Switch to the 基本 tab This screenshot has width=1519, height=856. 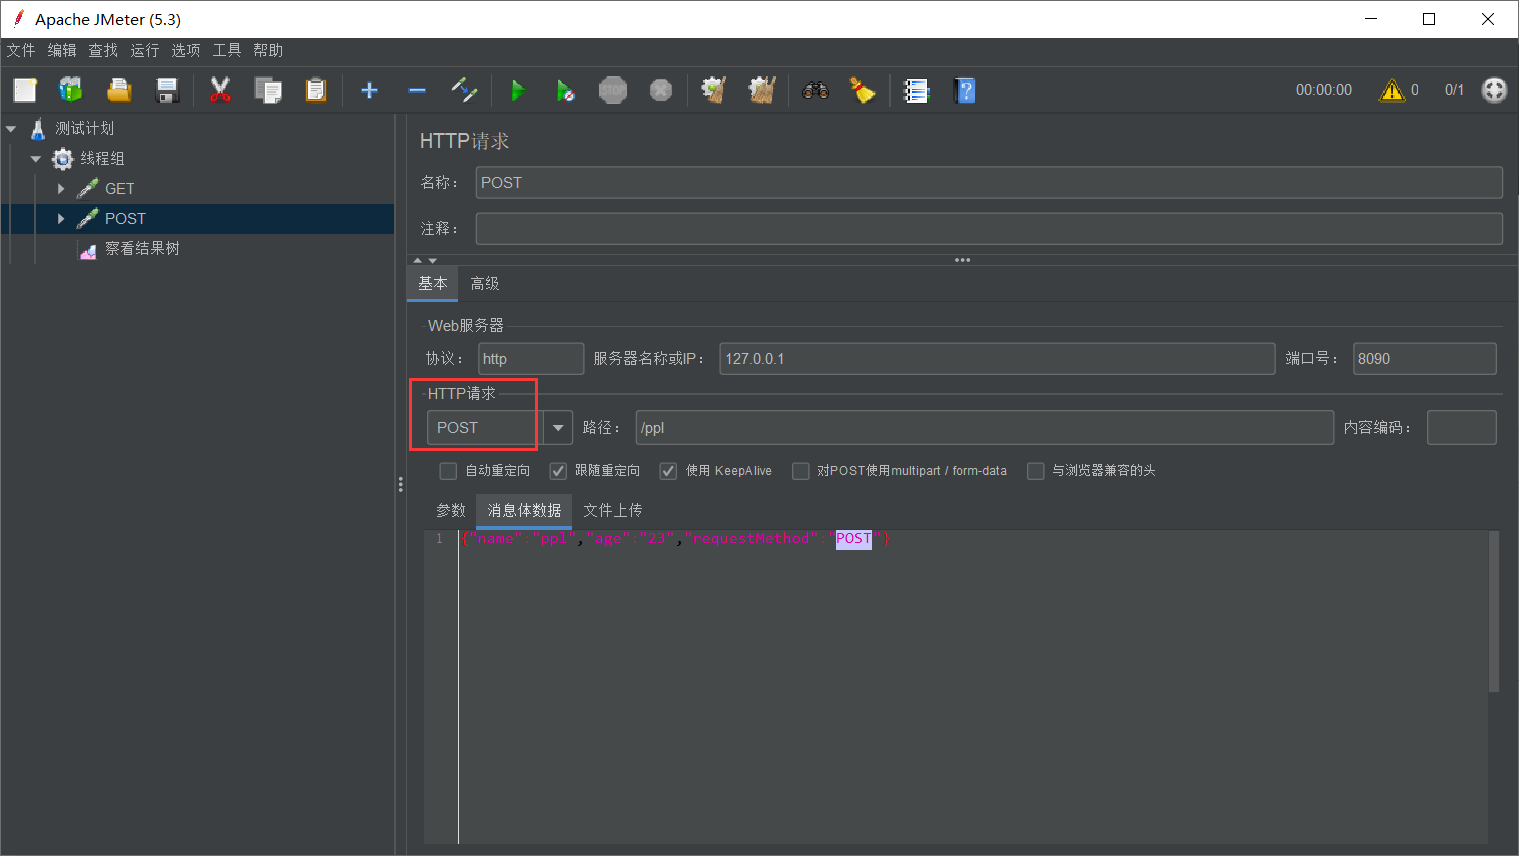pyautogui.click(x=433, y=284)
